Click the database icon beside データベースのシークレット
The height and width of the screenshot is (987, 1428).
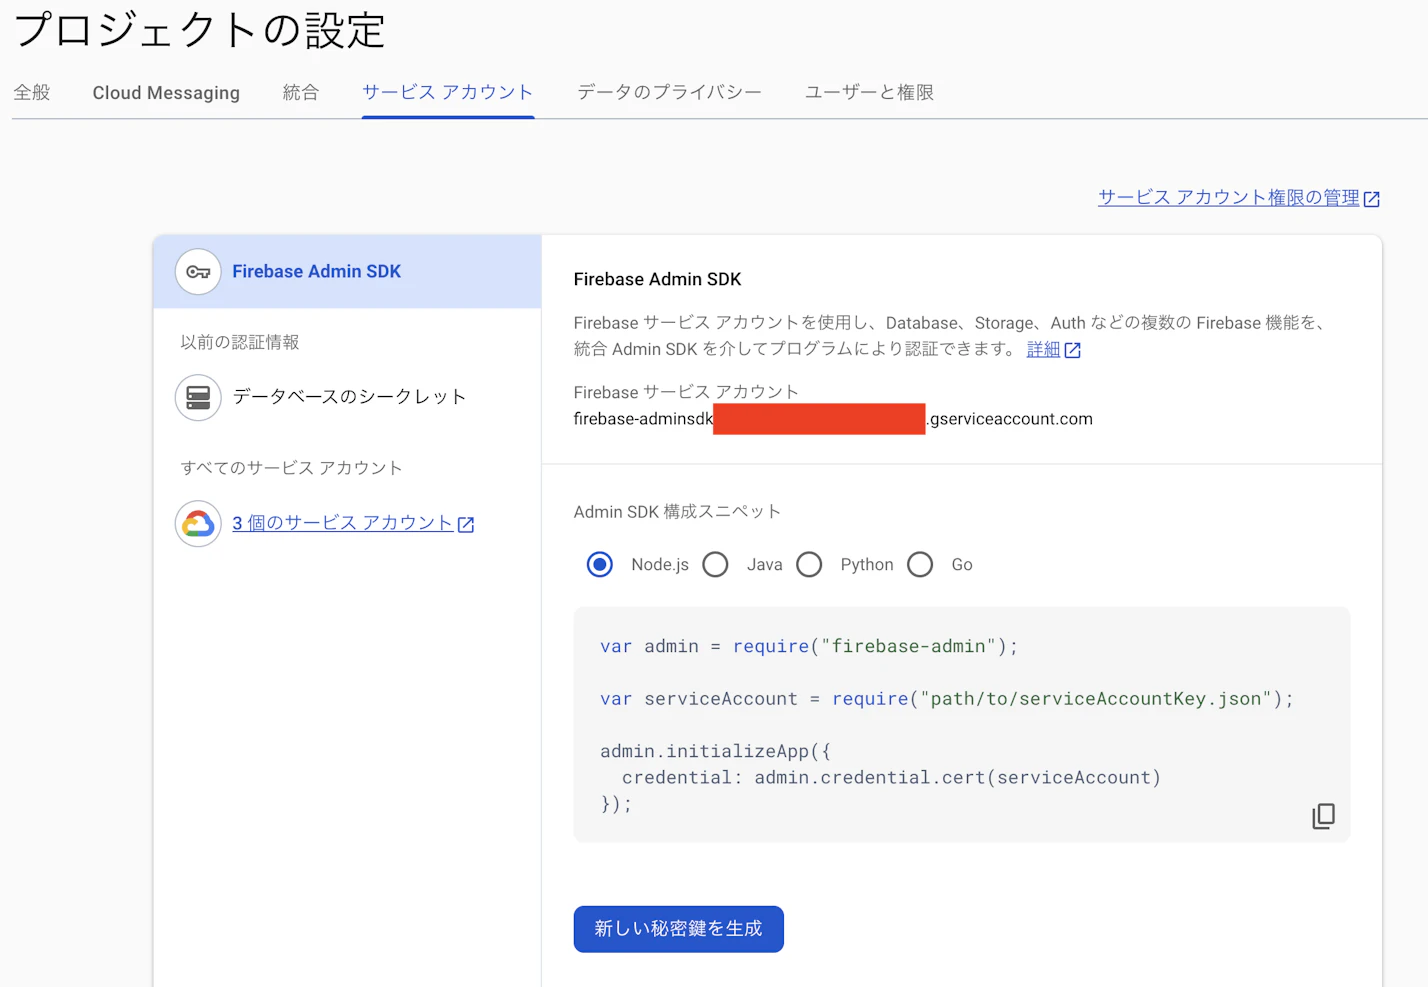(197, 396)
